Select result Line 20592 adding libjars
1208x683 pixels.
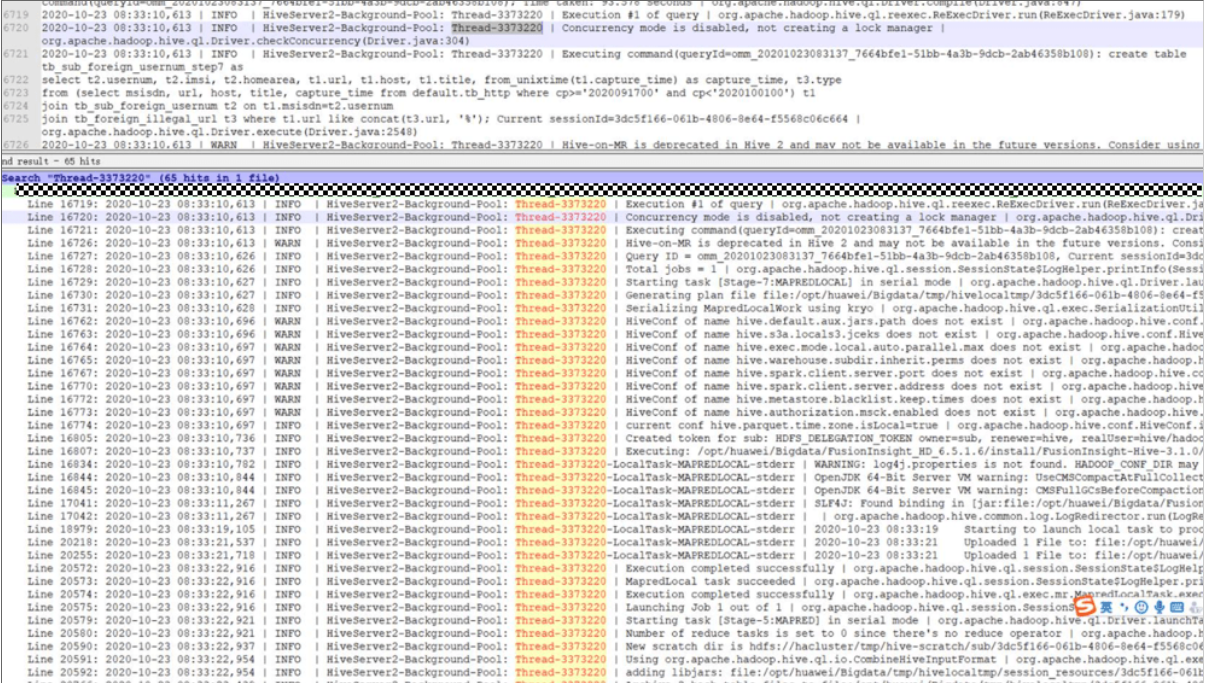pos(604,672)
